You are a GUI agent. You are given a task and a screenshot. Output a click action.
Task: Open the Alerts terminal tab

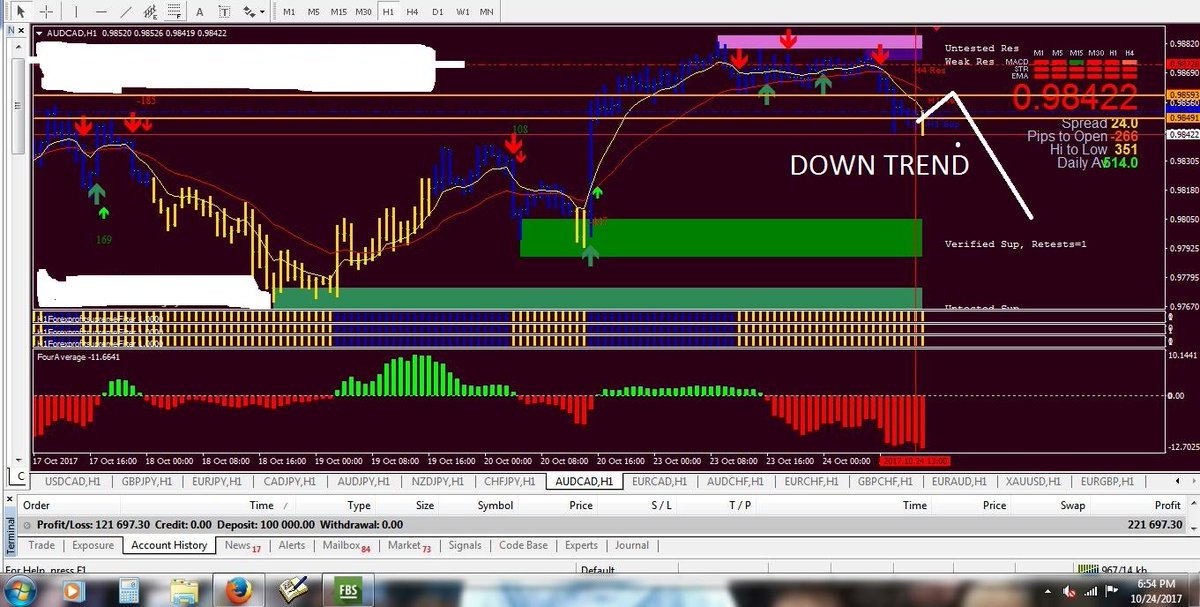coord(291,545)
